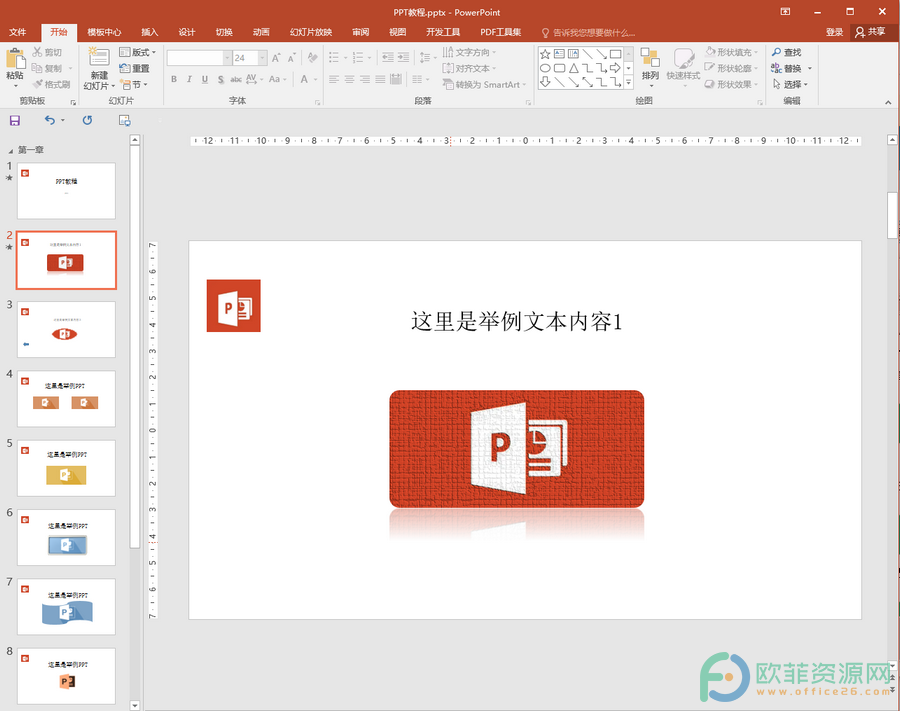Click the Find (查找) magnifier button
The width and height of the screenshot is (900, 711).
coord(786,52)
